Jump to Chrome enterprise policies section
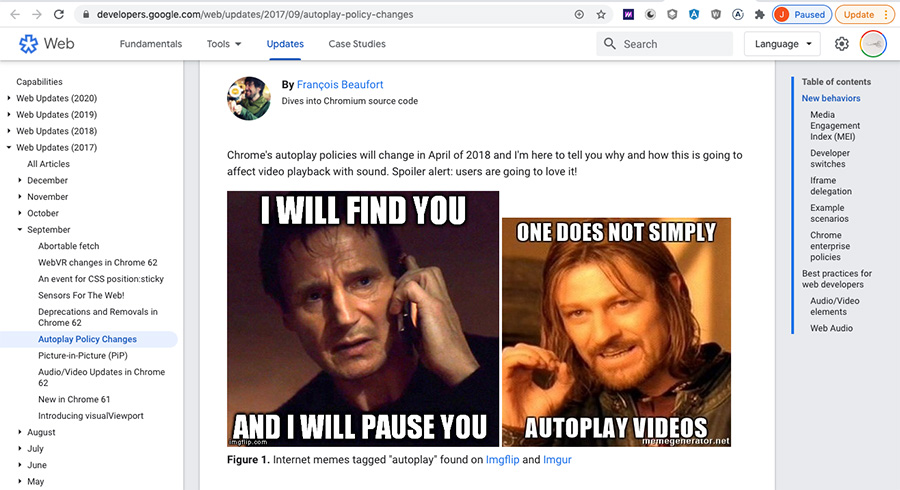The width and height of the screenshot is (900, 490). point(830,246)
